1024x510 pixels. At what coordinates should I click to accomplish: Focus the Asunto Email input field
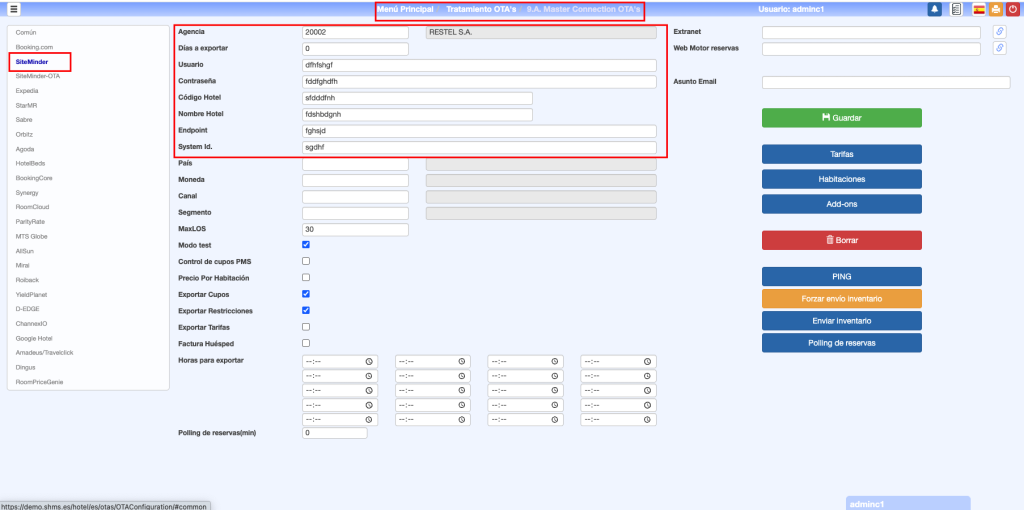click(886, 82)
